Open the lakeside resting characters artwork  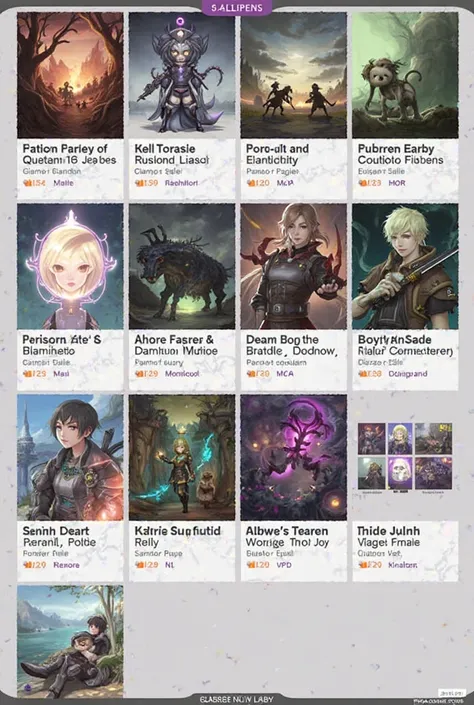pyautogui.click(x=70, y=641)
